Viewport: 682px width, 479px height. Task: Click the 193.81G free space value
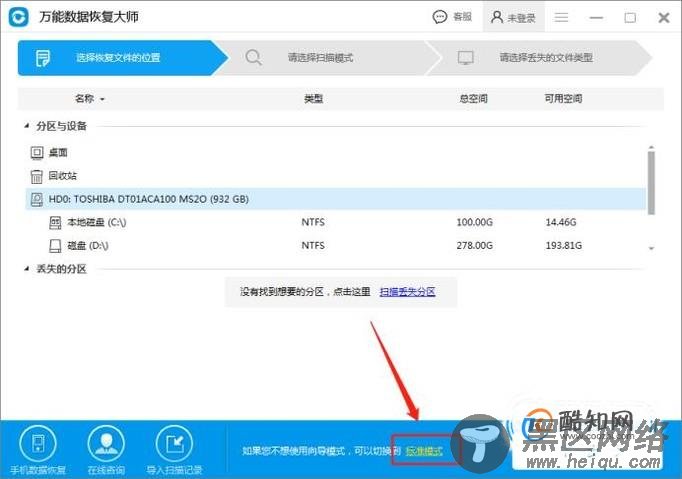(564, 246)
